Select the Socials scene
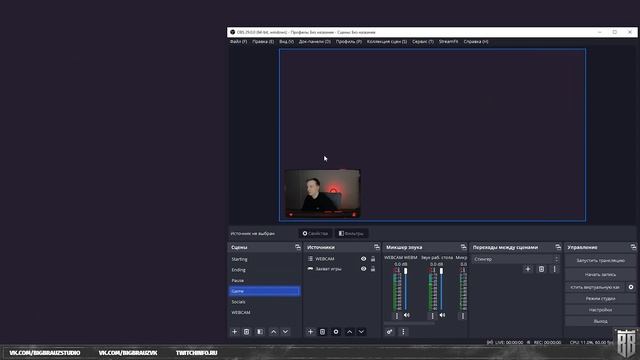 (264, 302)
